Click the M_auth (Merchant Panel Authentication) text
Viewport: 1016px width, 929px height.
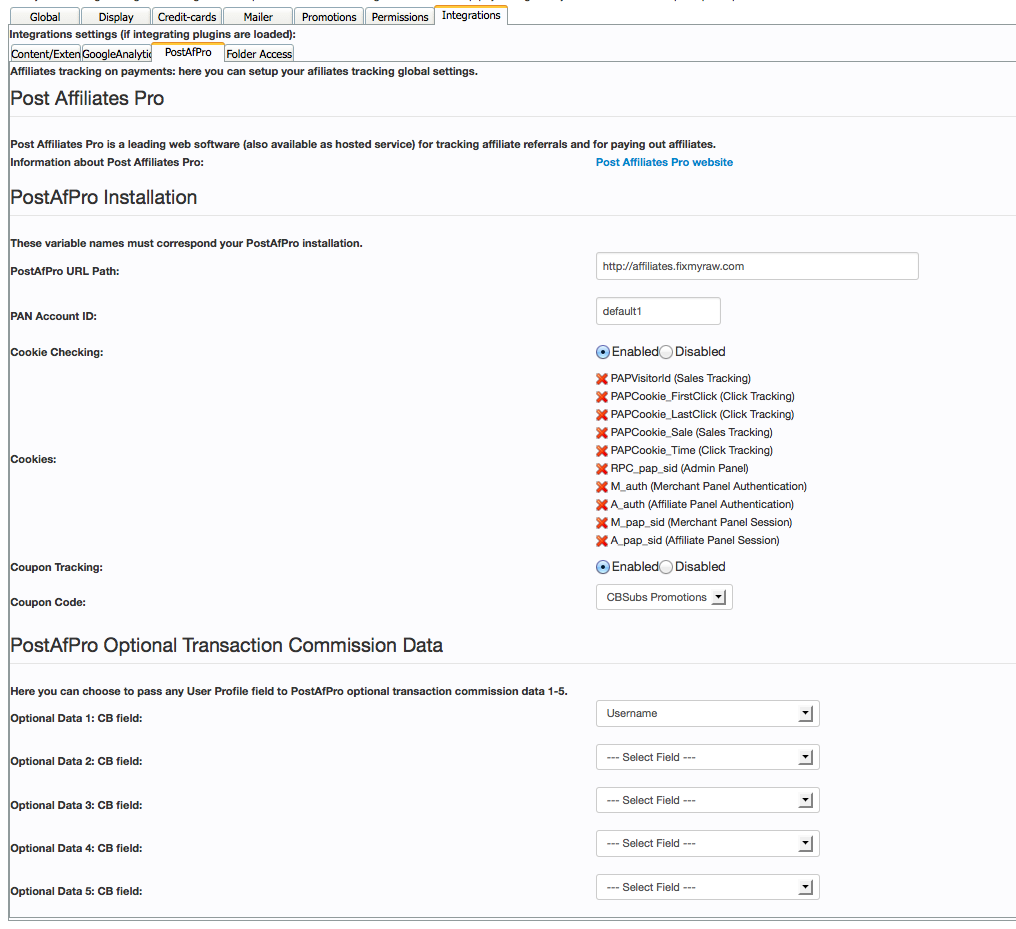coord(708,487)
